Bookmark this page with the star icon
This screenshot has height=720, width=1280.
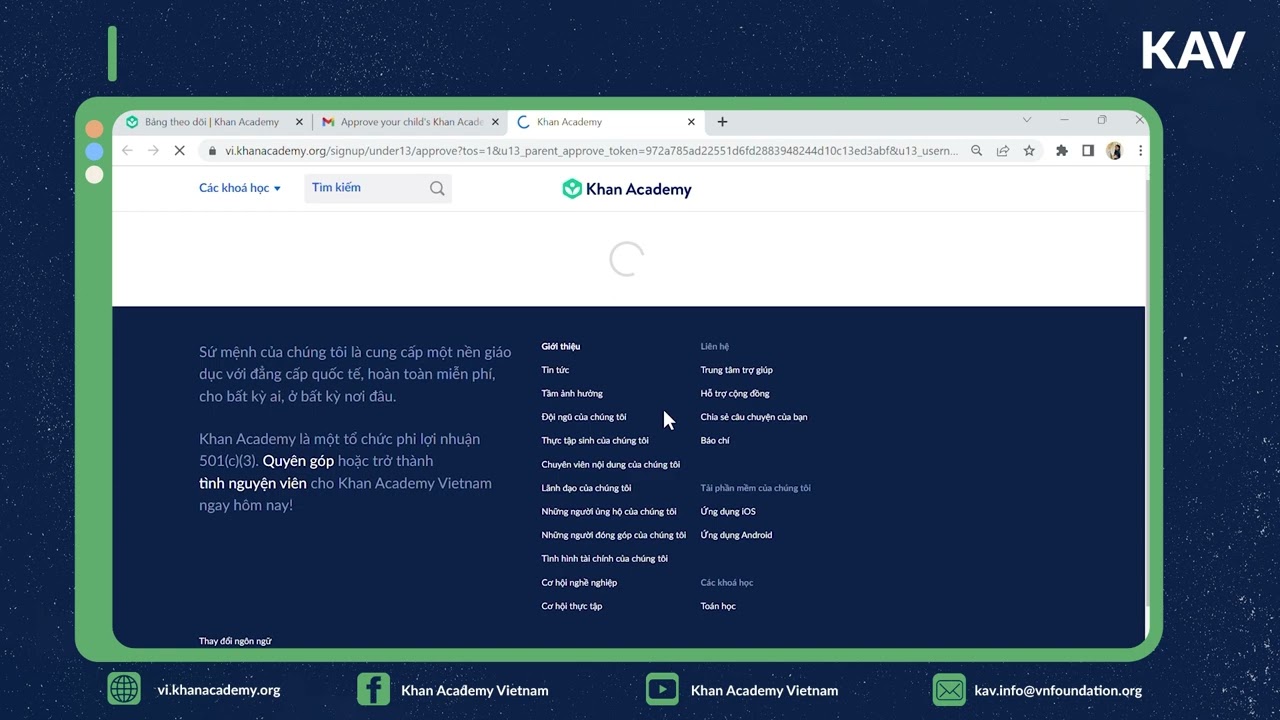tap(1029, 151)
